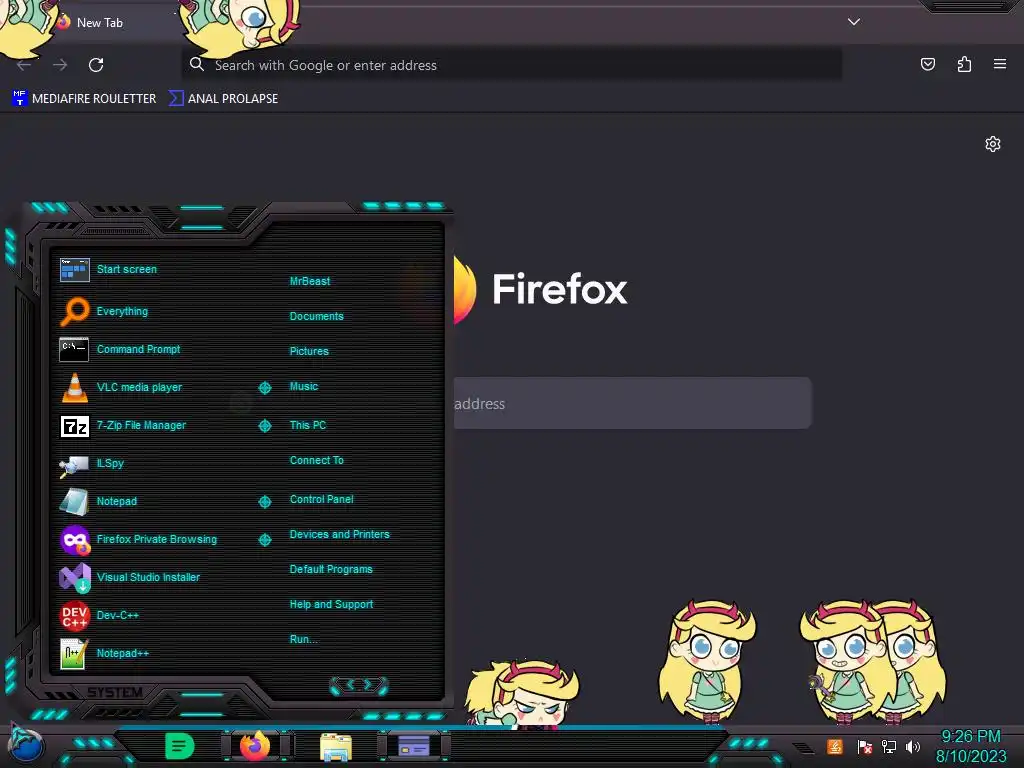Open This PC from the start menu
The width and height of the screenshot is (1024, 768).
(308, 424)
